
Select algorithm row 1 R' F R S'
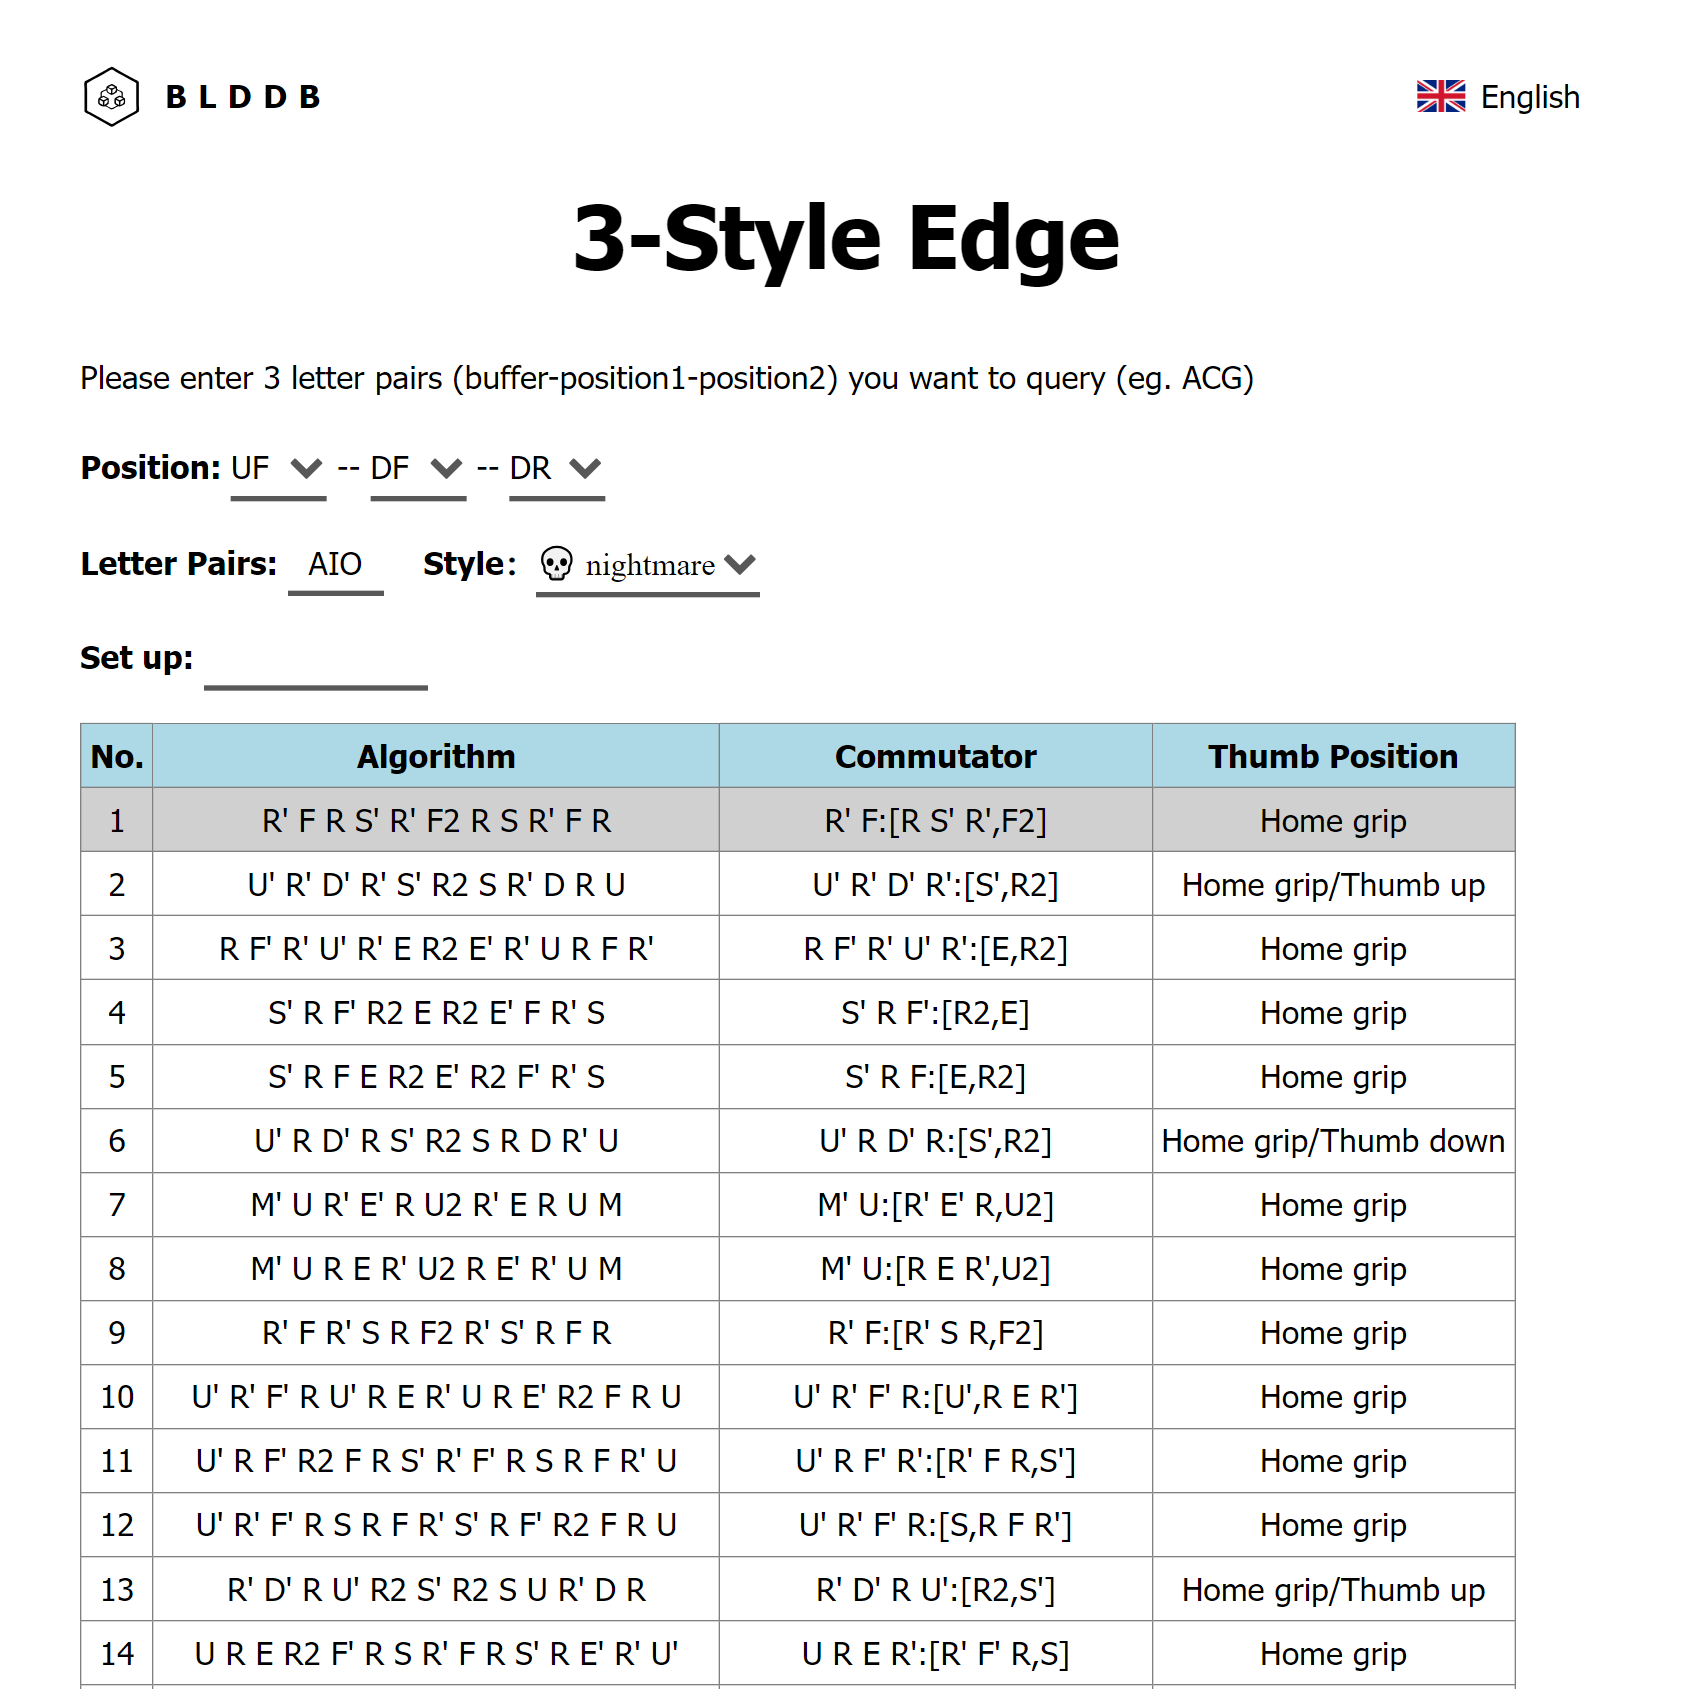436,821
